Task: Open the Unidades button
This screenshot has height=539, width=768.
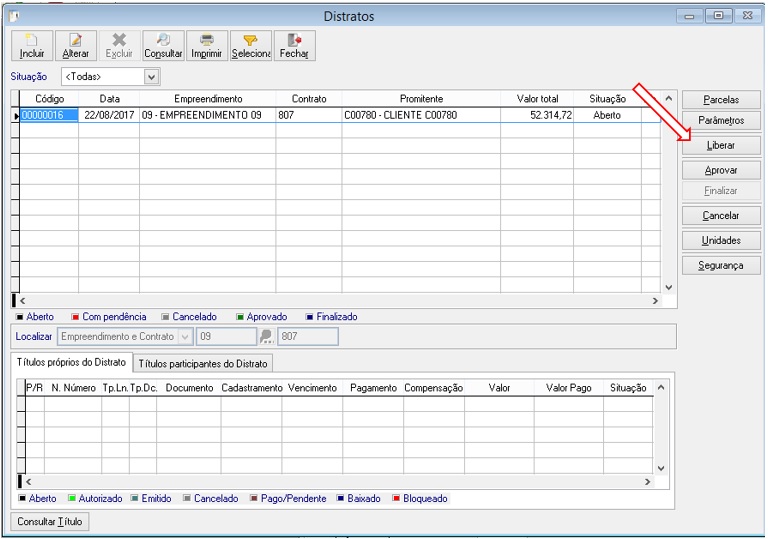Action: coord(721,240)
